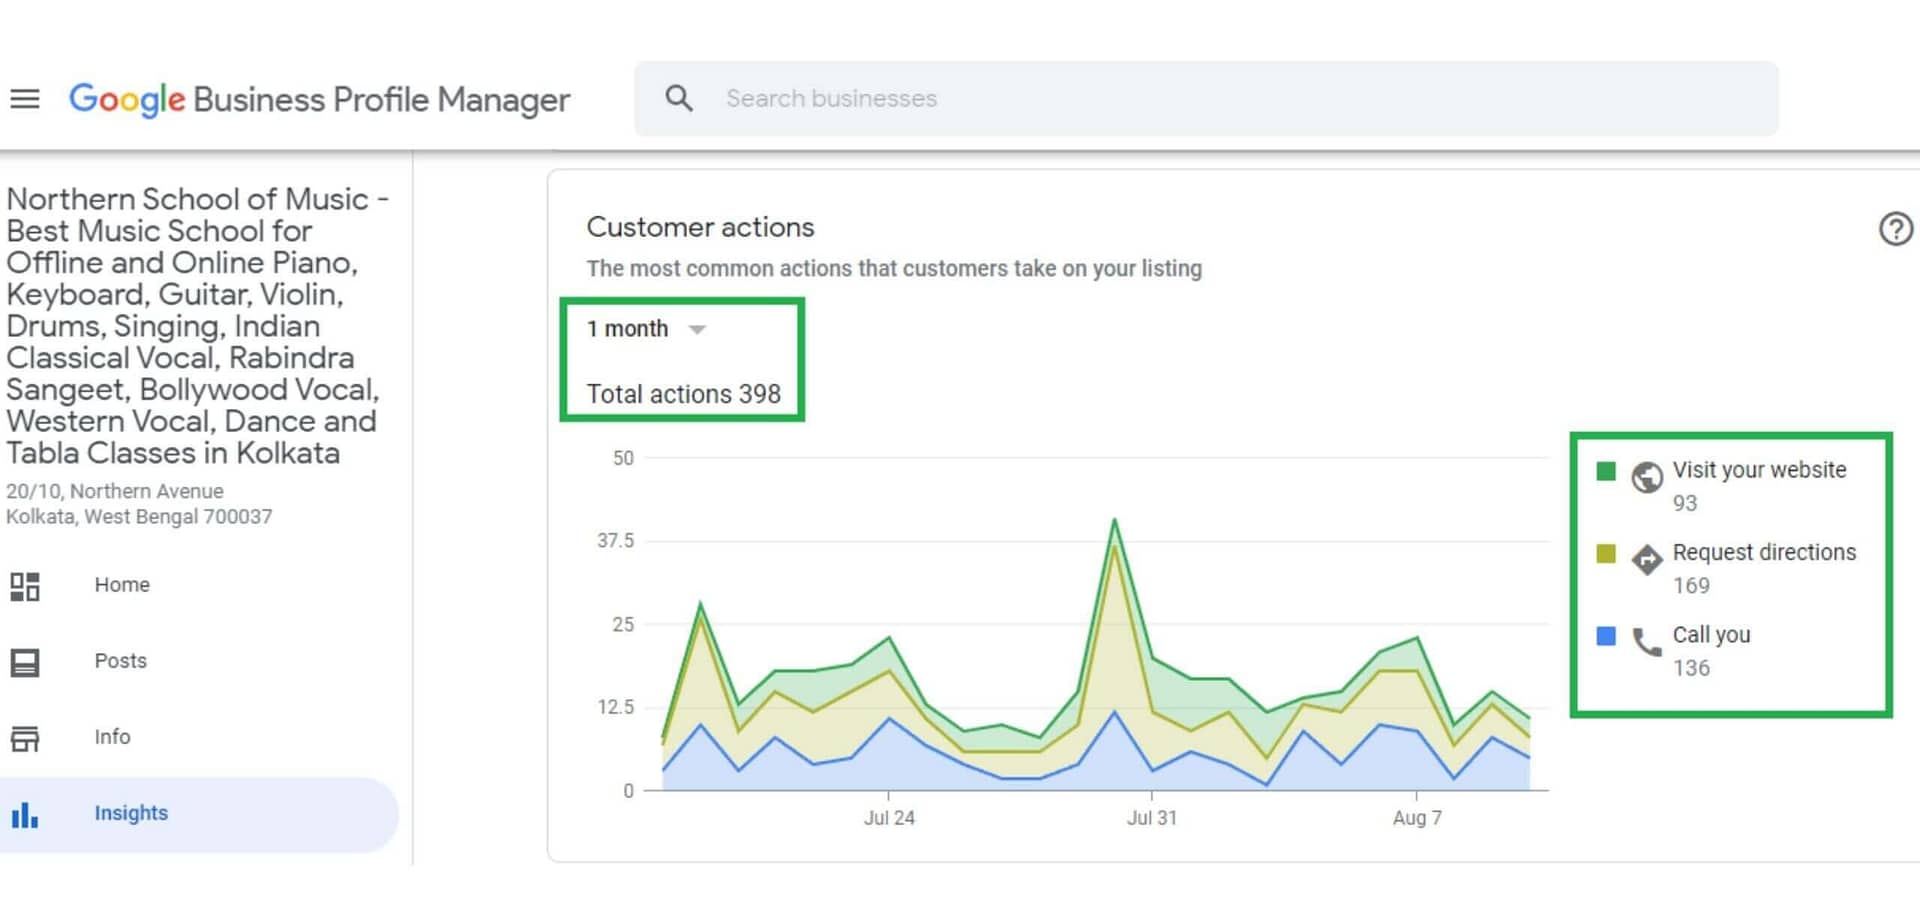1920x914 pixels.
Task: Click the Google Business Profile Manager logo
Action: tap(319, 99)
